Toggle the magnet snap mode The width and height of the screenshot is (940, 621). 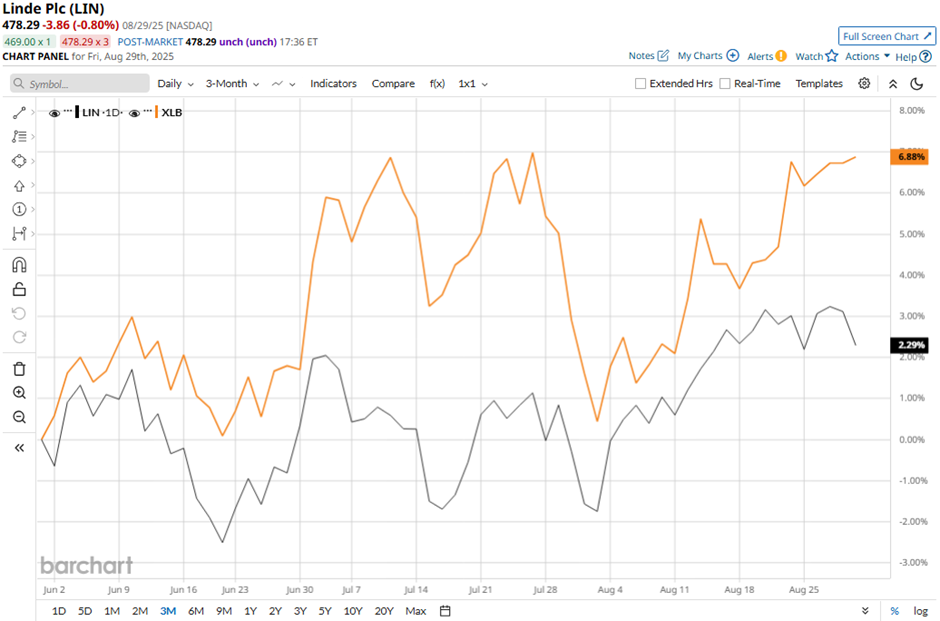pos(19,265)
